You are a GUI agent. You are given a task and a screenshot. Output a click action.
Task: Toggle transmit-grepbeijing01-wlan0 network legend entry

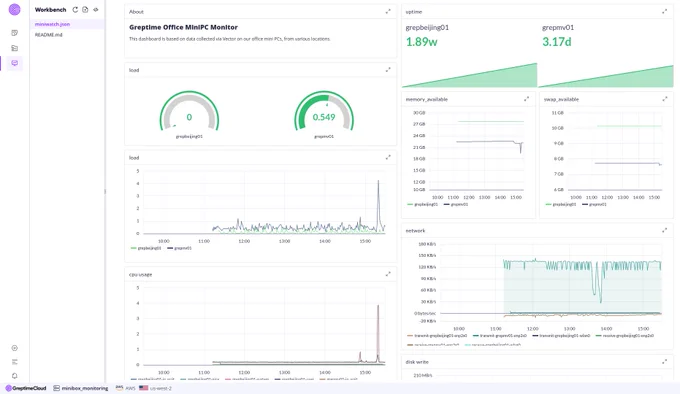[x=561, y=335]
